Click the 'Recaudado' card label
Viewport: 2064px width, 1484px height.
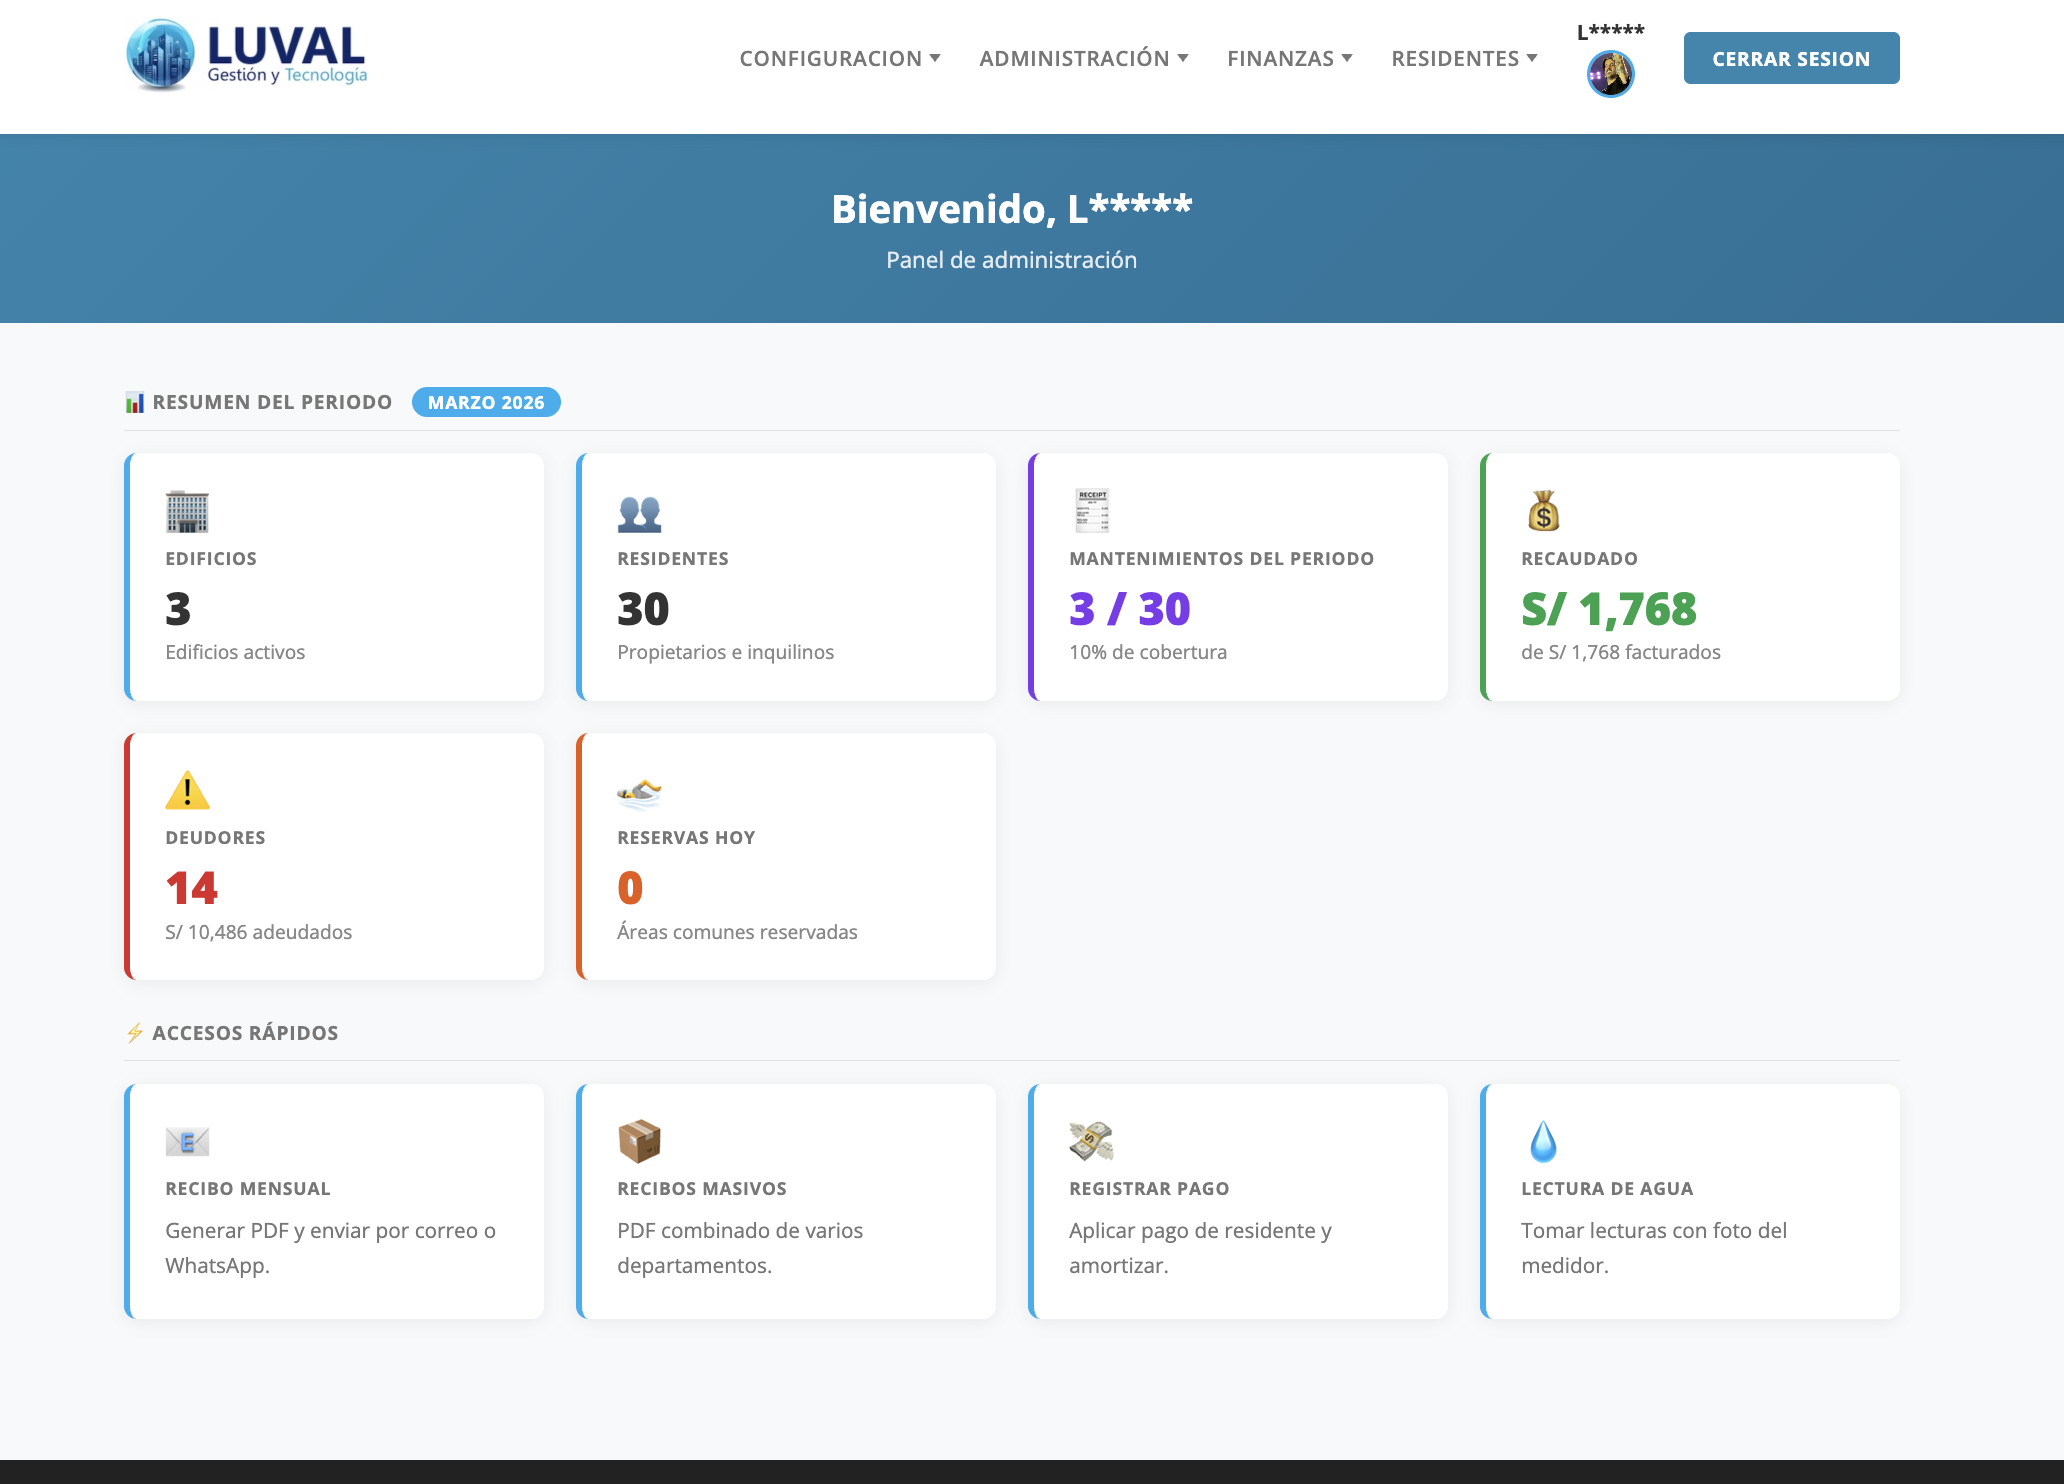tap(1579, 559)
